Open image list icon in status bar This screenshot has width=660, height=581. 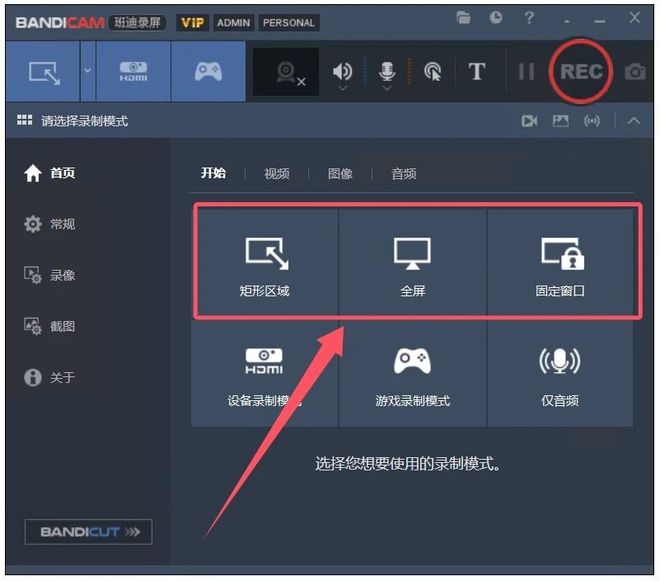560,121
